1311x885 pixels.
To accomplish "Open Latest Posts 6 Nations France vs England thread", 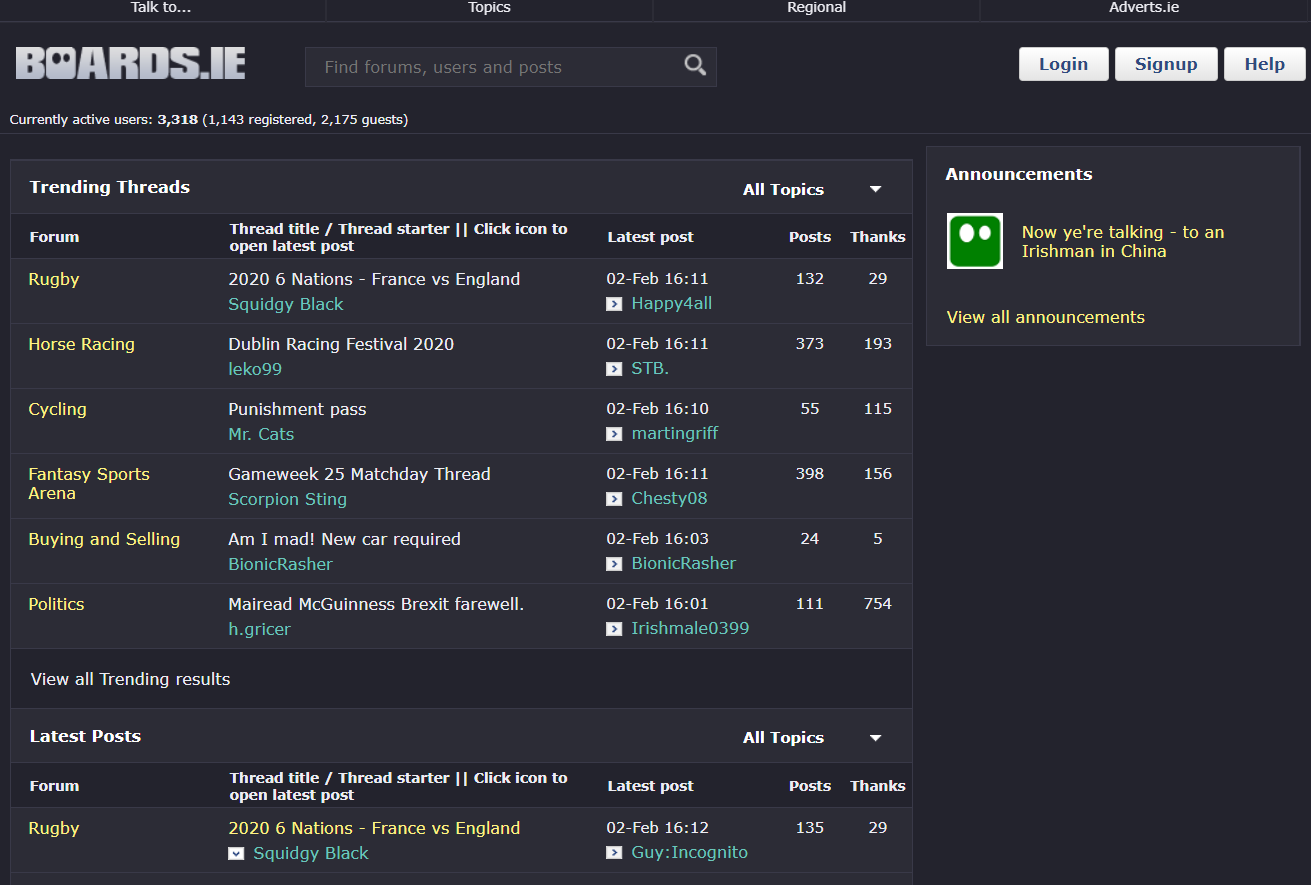I will 374,828.
